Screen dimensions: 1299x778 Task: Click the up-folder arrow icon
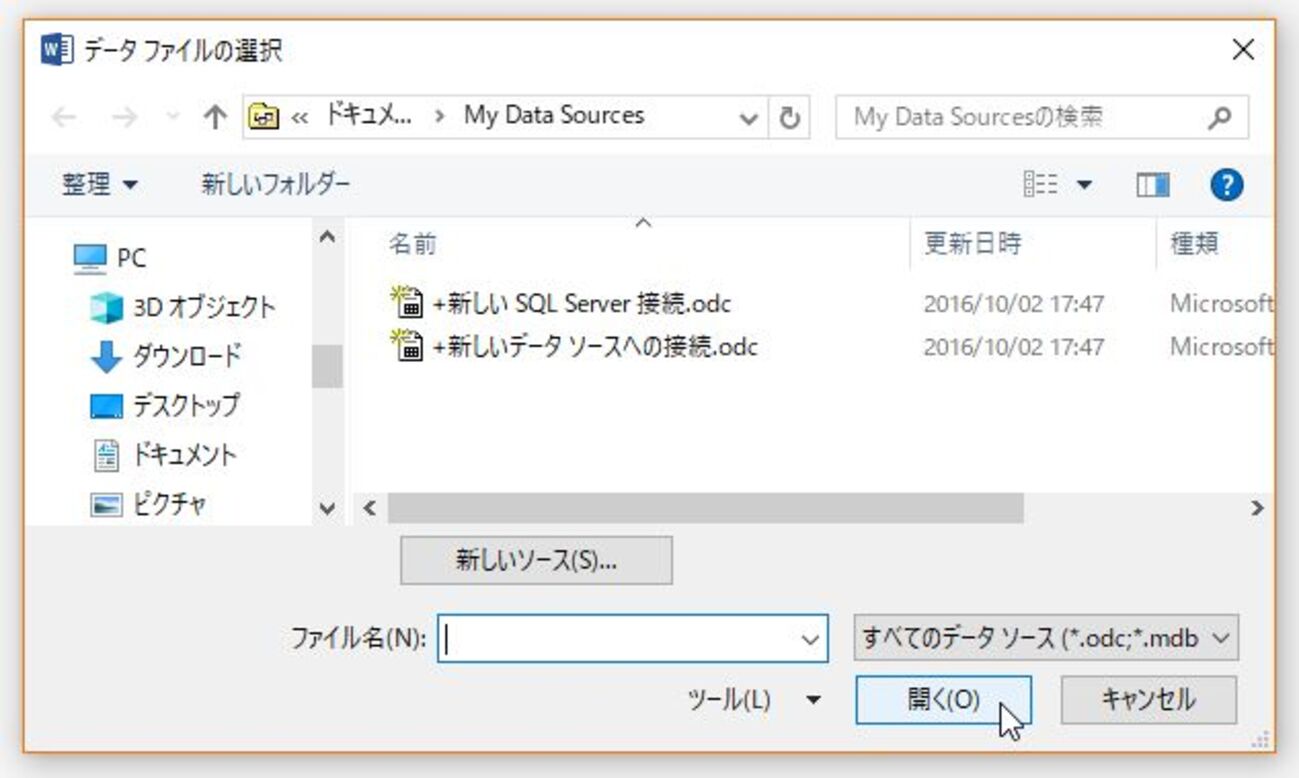coord(215,118)
